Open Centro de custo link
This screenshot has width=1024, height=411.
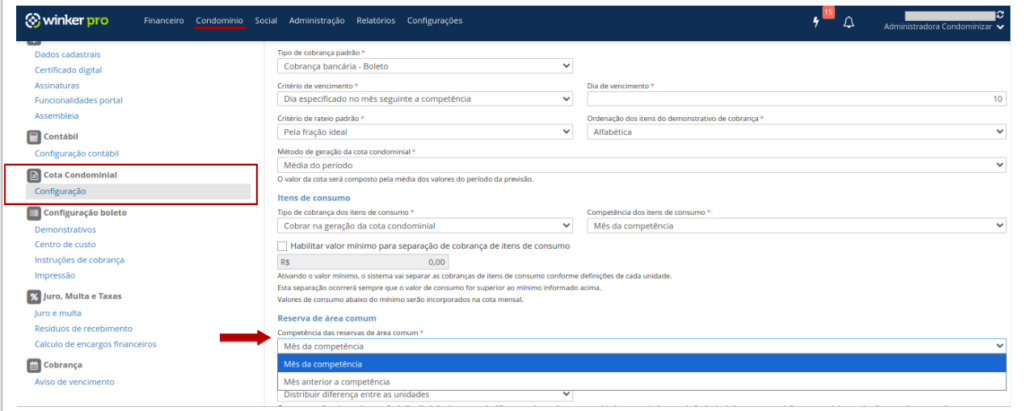tap(65, 244)
